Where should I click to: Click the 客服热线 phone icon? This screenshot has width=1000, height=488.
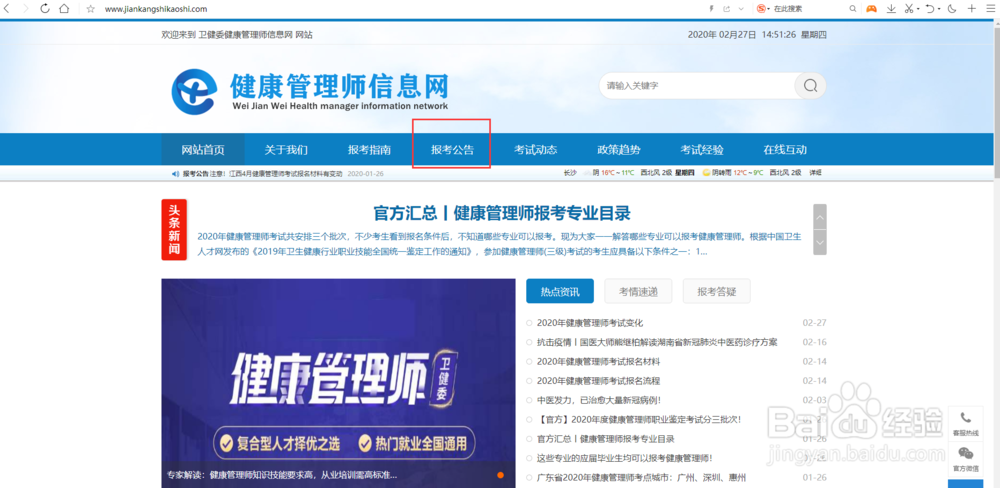(x=966, y=418)
